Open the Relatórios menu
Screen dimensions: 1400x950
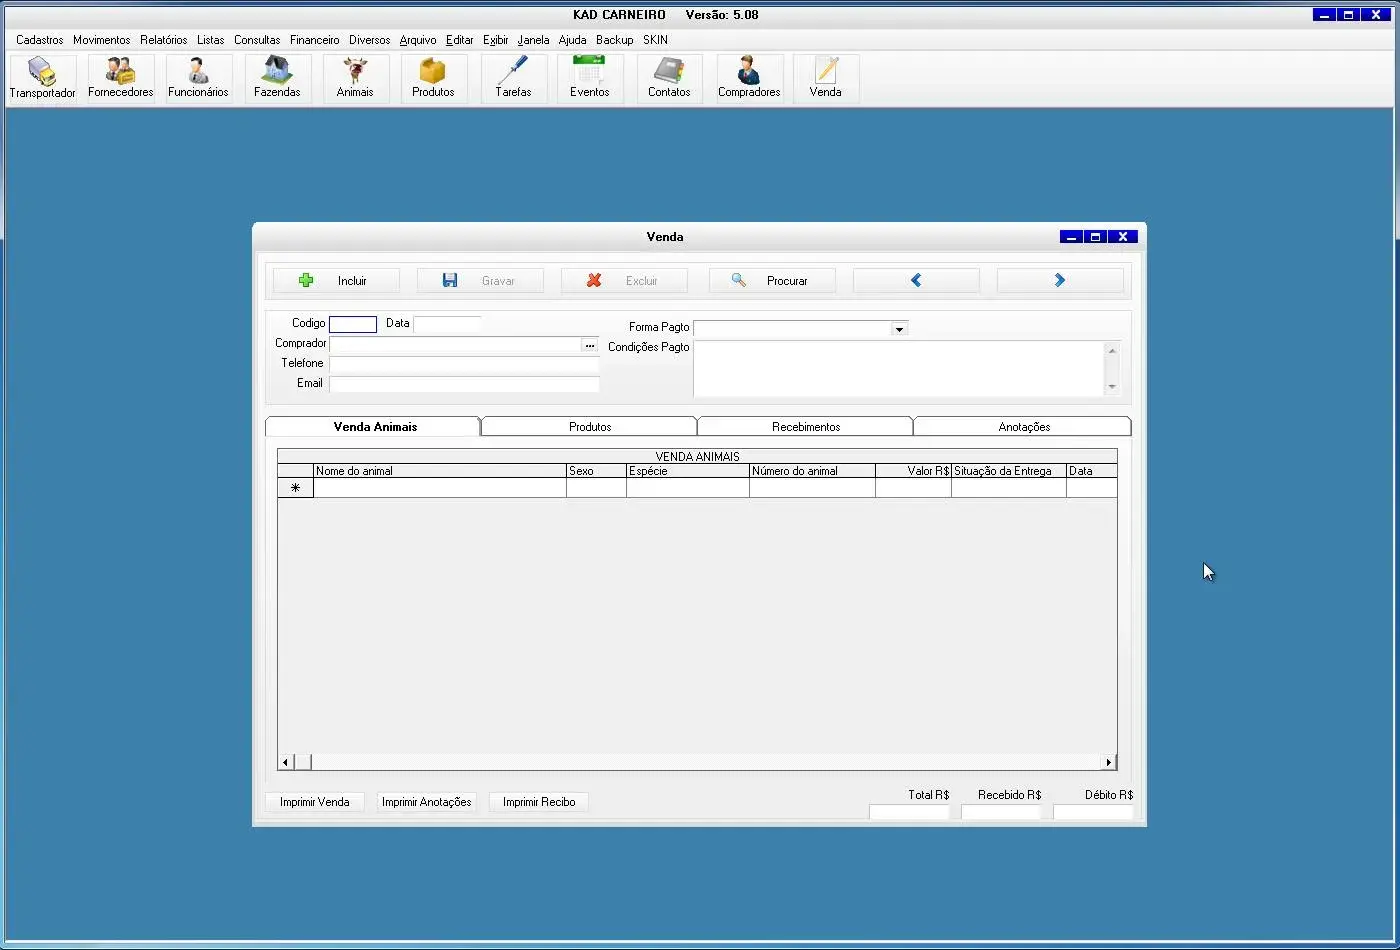(x=163, y=40)
